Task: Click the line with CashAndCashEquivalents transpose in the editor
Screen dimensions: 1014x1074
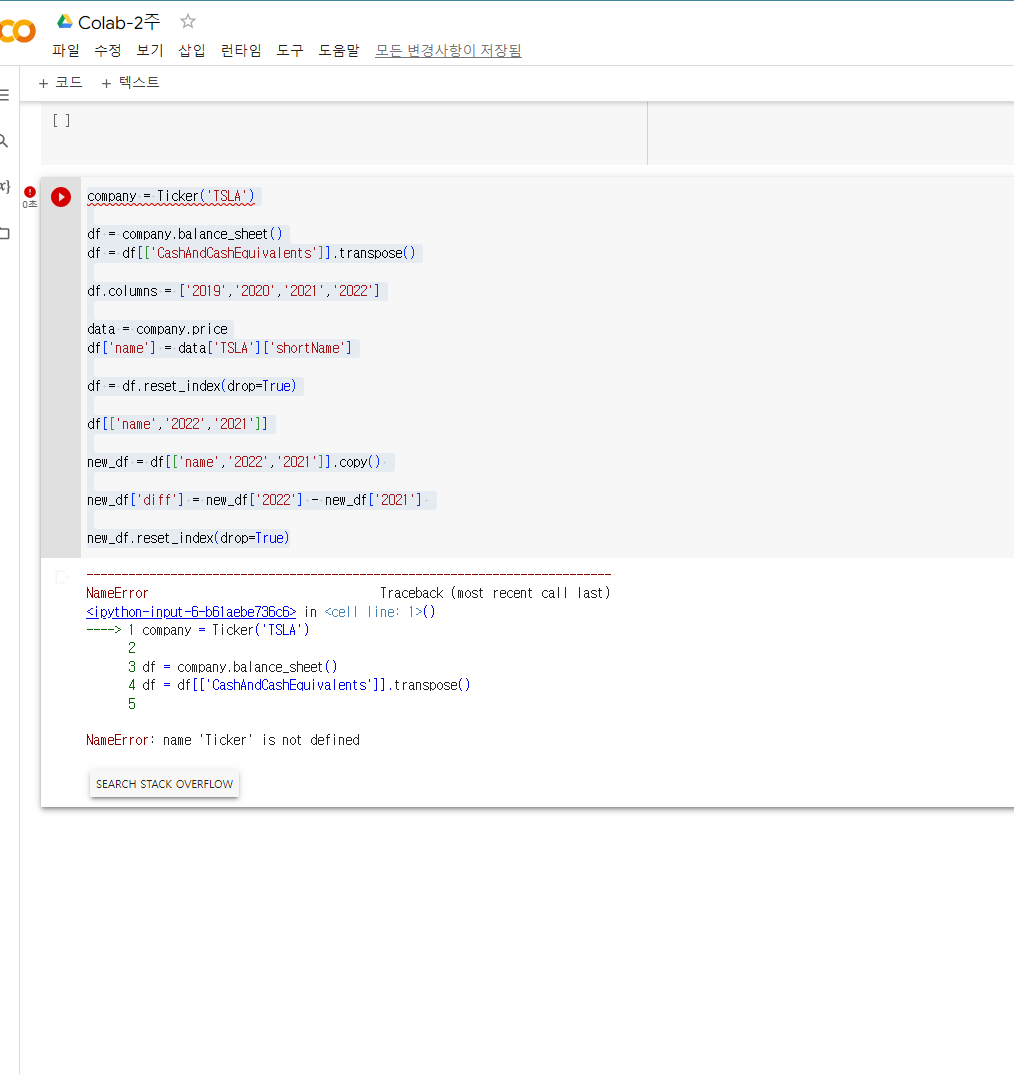Action: click(x=251, y=253)
